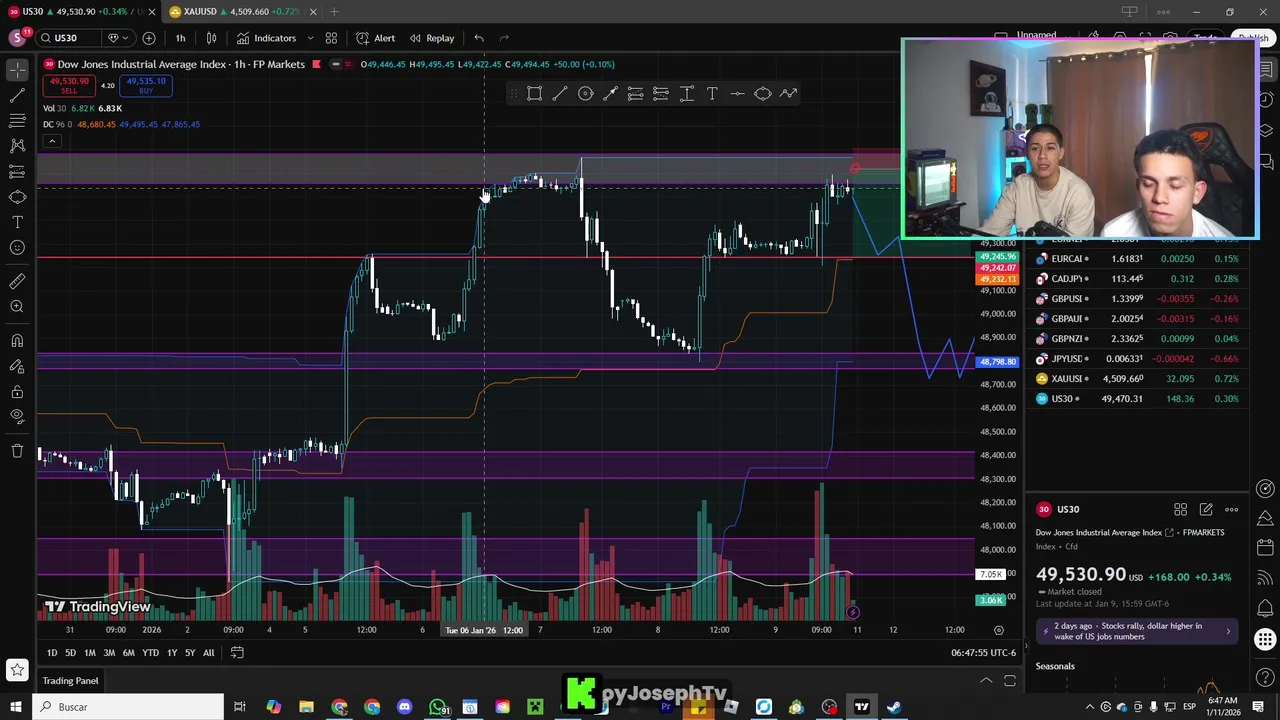Expand the US jobs news headline arrow
Image resolution: width=1280 pixels, height=720 pixels.
[x=1228, y=632]
